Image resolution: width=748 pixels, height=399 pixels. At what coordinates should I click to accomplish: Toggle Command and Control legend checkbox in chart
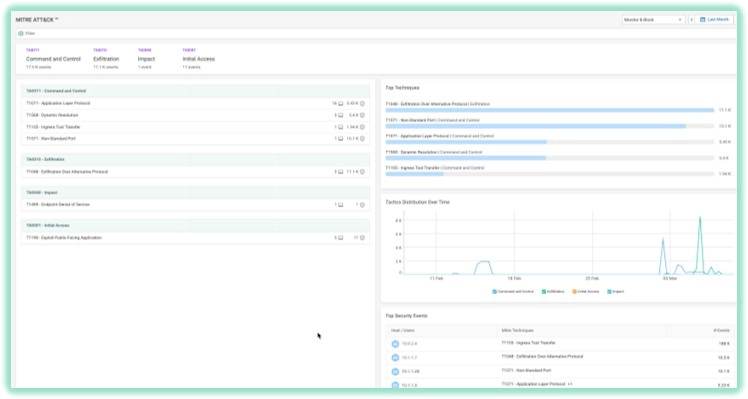coord(495,292)
